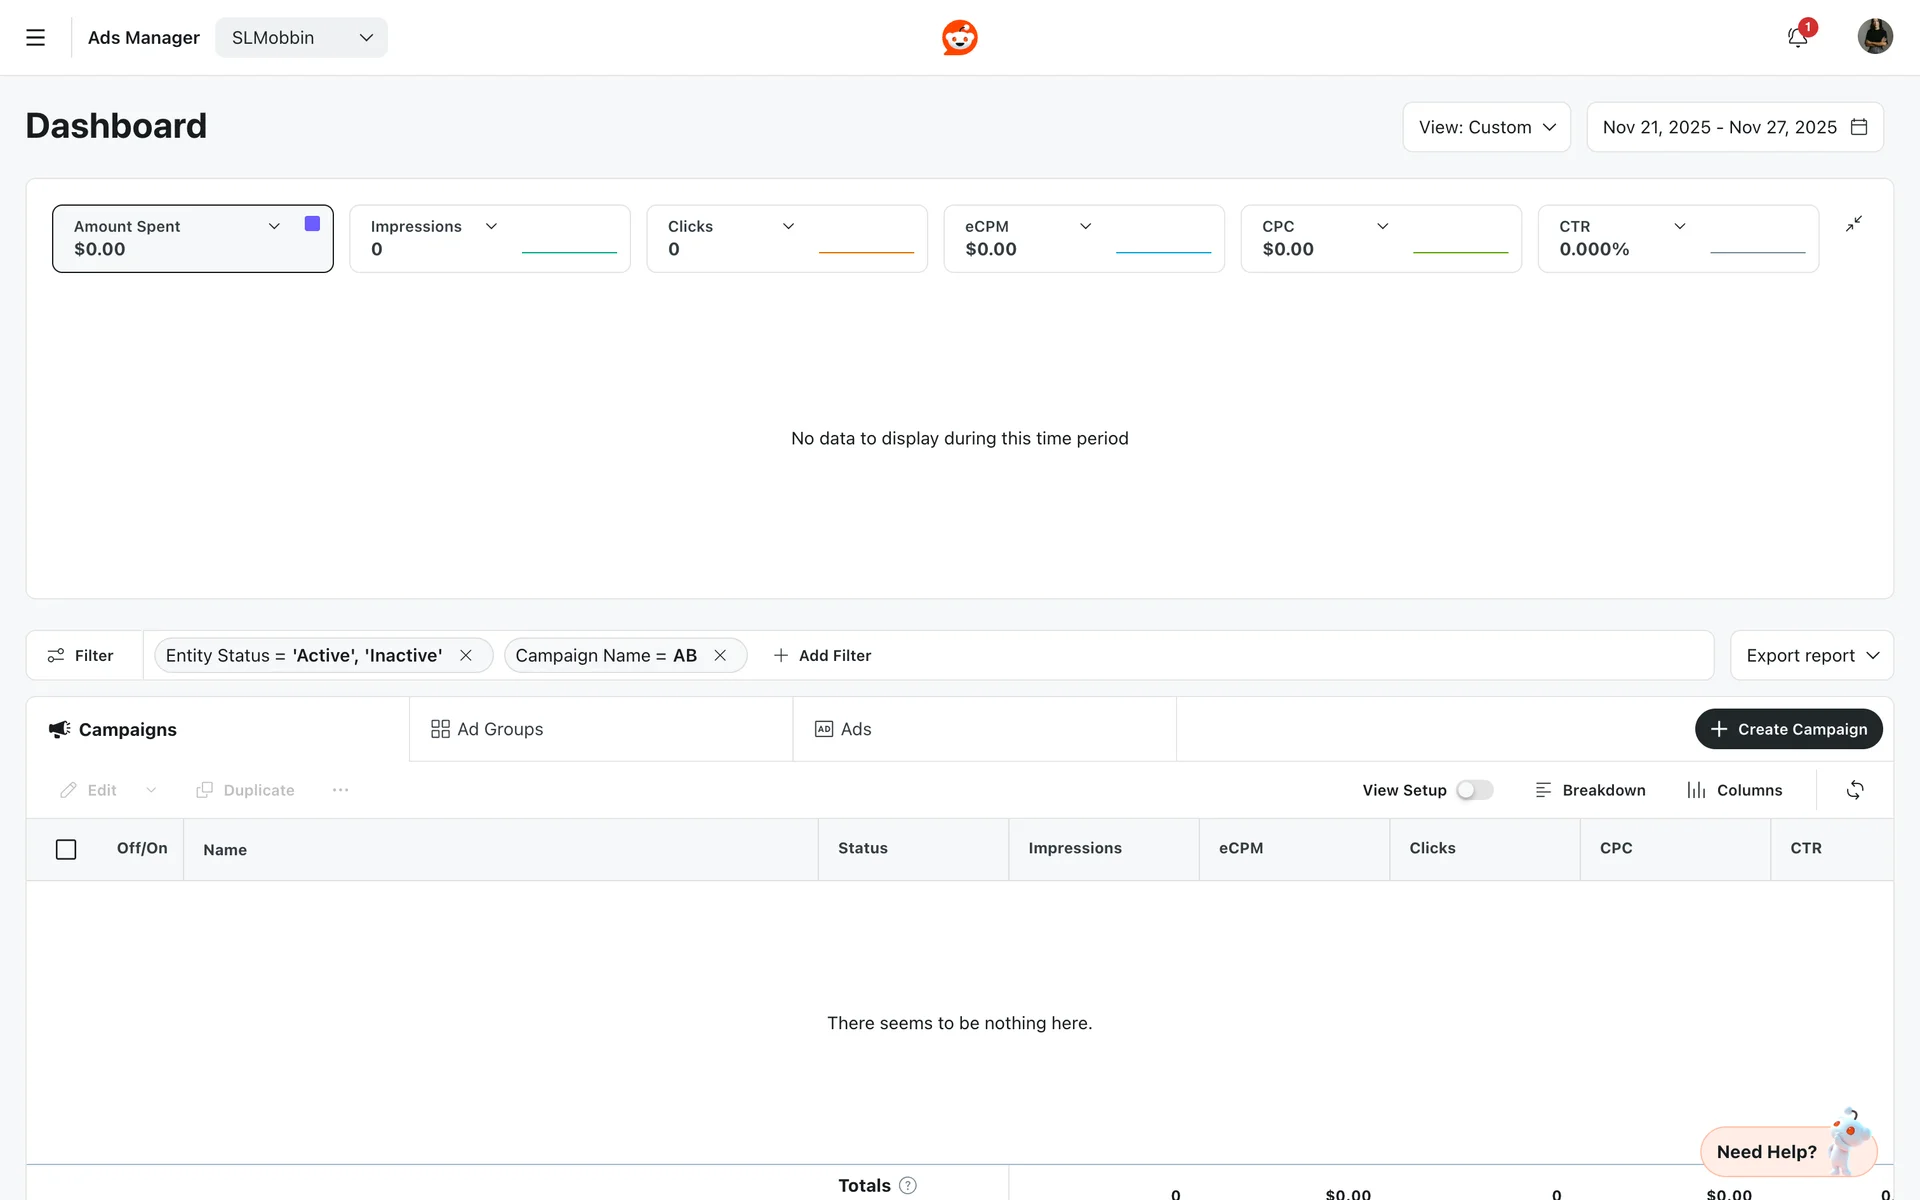Check the select-all campaigns checkbox
The width and height of the screenshot is (1920, 1200).
coord(66,849)
